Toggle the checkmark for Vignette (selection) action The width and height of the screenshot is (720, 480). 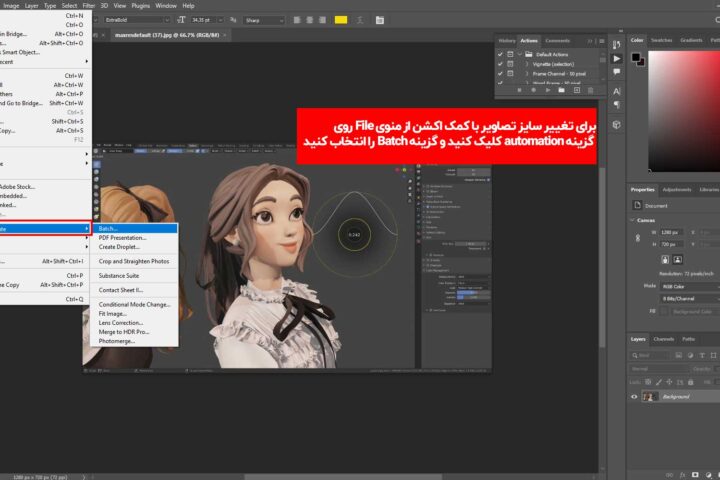pos(500,64)
